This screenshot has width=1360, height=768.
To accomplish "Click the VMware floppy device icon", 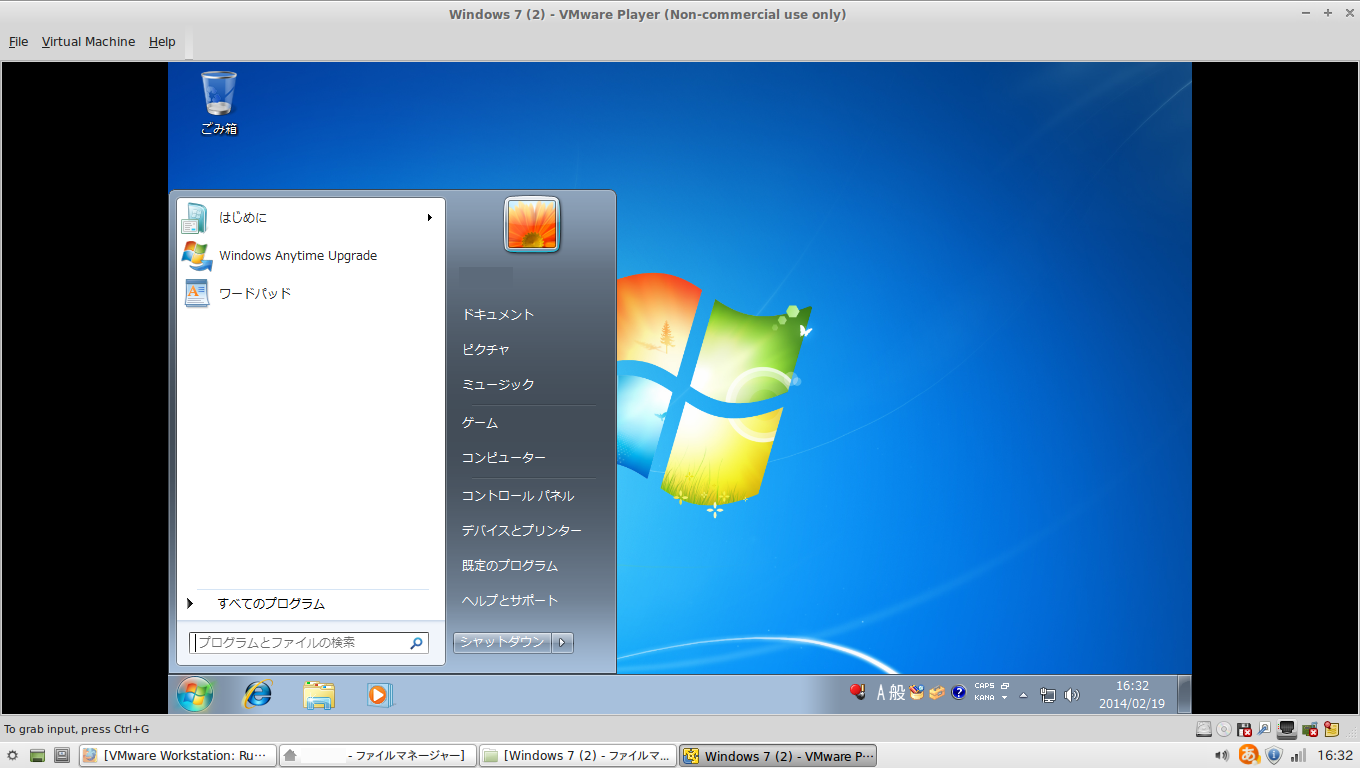I will point(1245,729).
